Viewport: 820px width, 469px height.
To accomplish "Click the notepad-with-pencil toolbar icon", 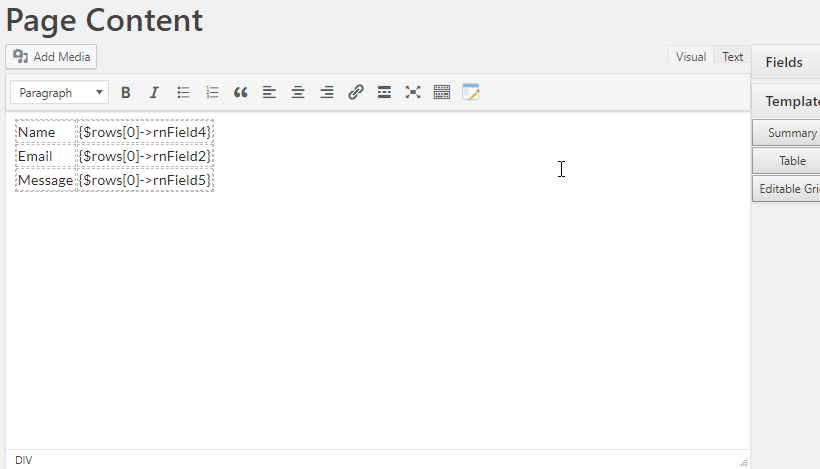I will [x=471, y=93].
